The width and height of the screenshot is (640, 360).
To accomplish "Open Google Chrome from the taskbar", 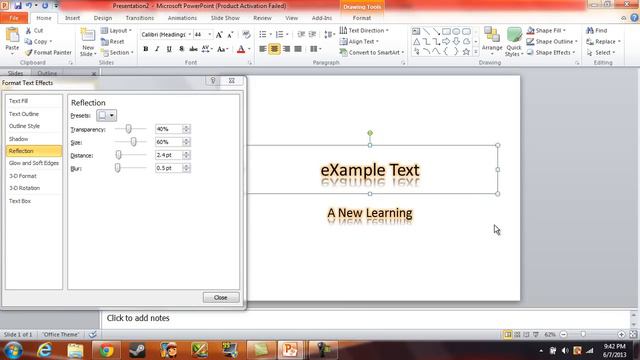I will pos(107,350).
